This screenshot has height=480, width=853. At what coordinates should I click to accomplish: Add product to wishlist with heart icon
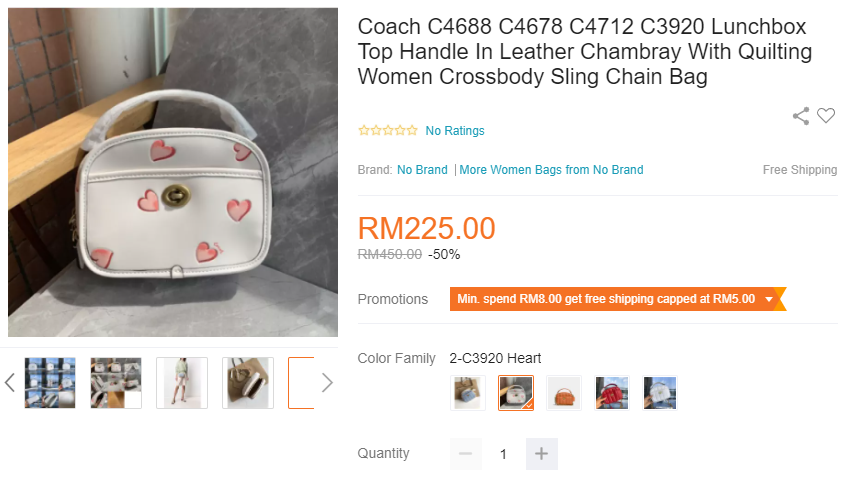point(826,115)
